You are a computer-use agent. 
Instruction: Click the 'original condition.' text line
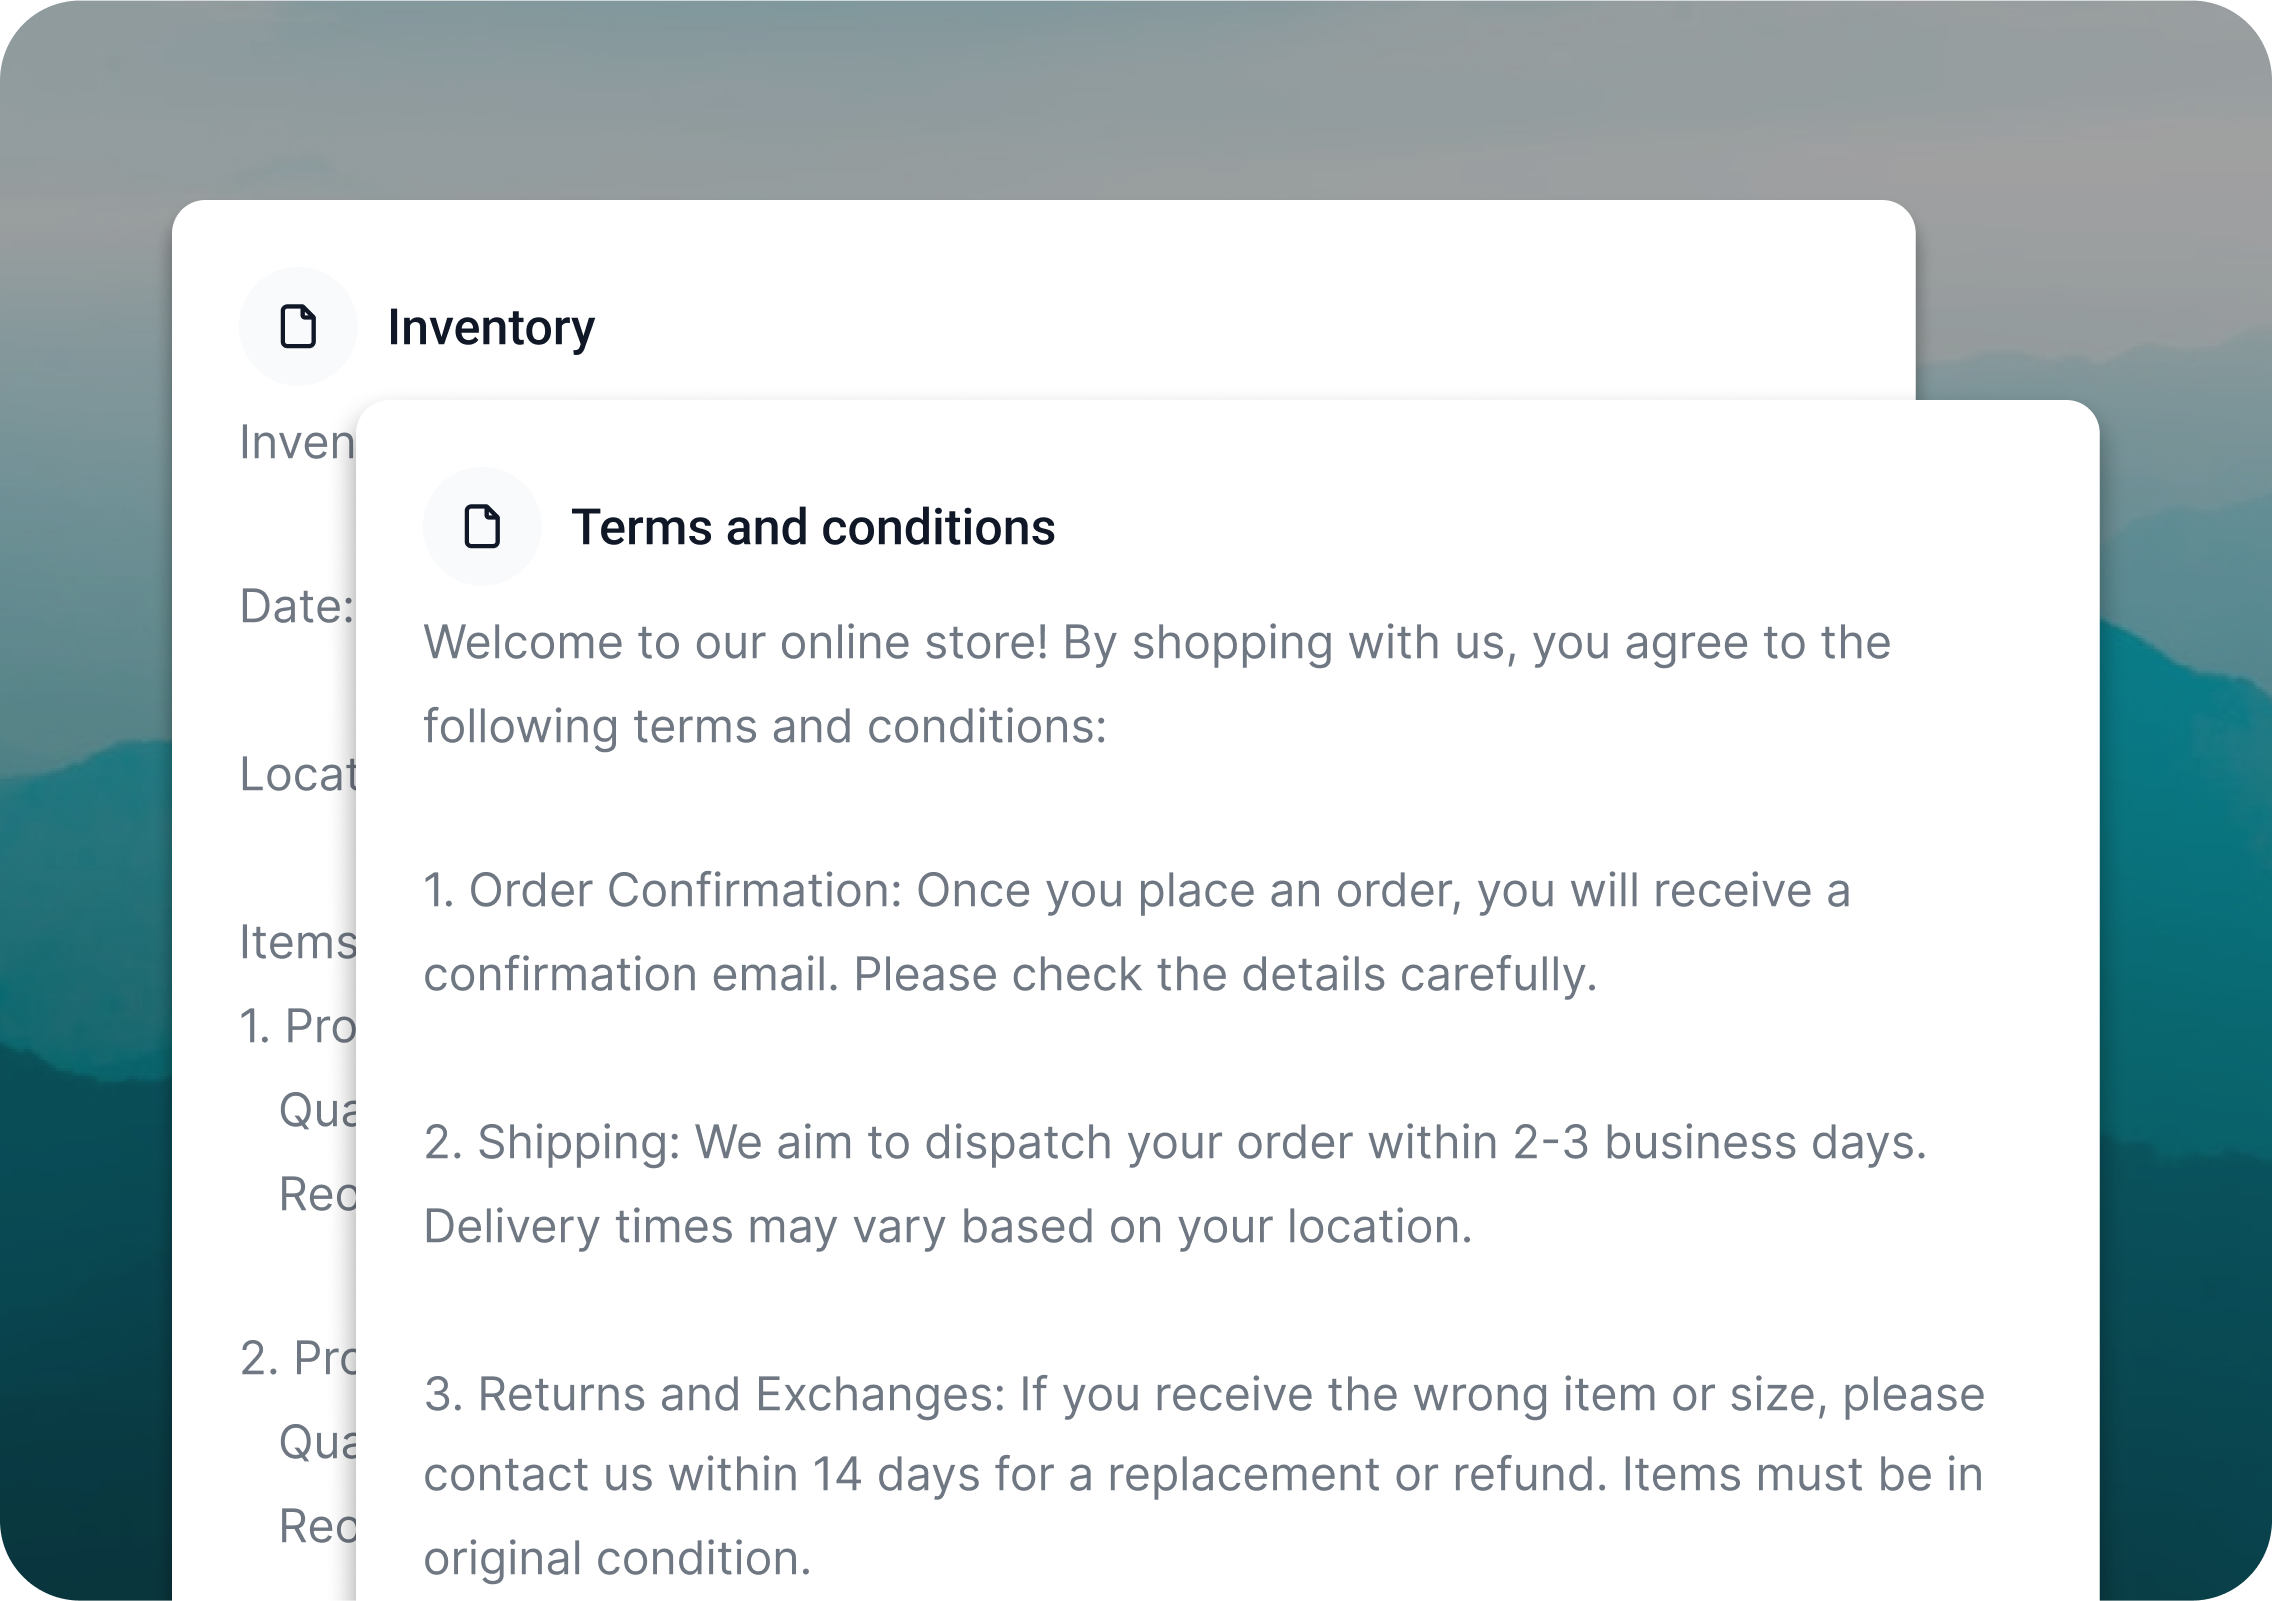[617, 1558]
